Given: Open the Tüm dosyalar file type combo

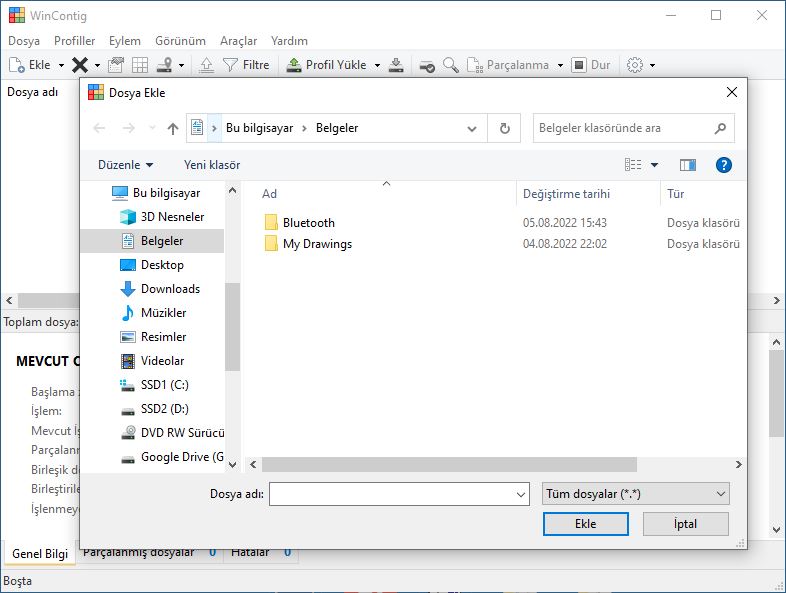Looking at the screenshot, I should point(636,494).
